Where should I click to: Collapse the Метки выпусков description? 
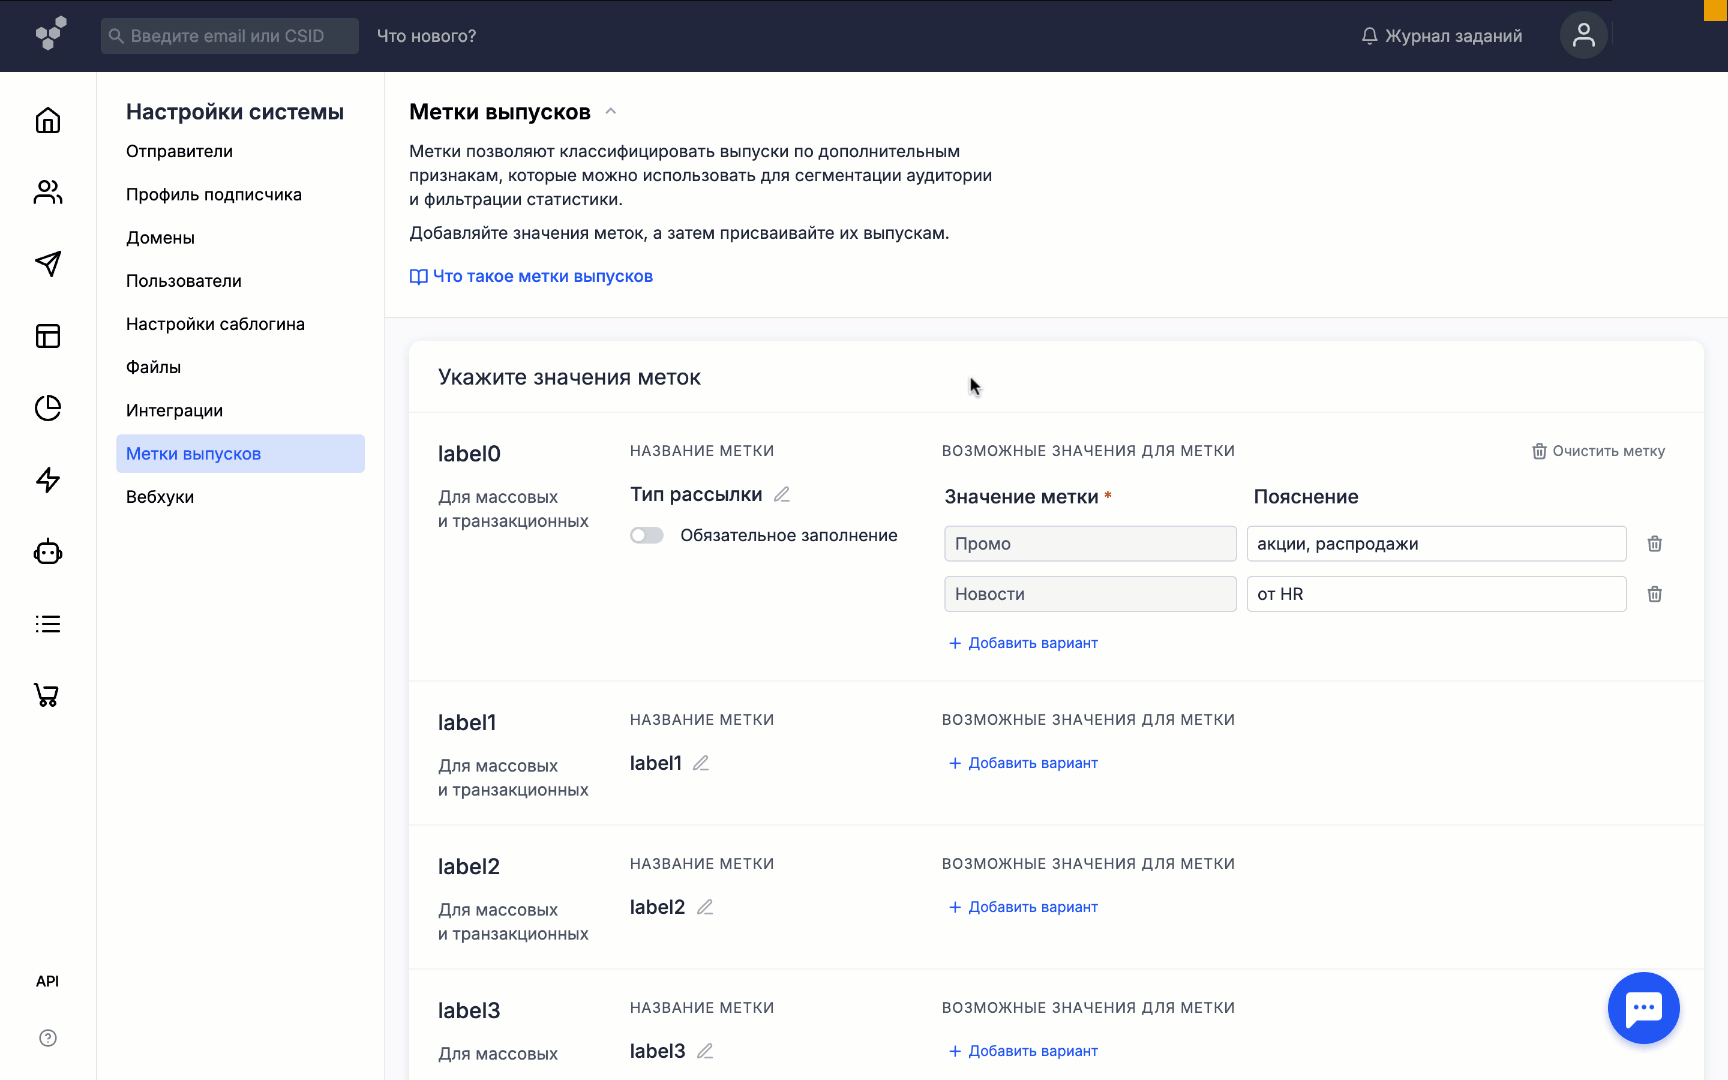click(611, 112)
